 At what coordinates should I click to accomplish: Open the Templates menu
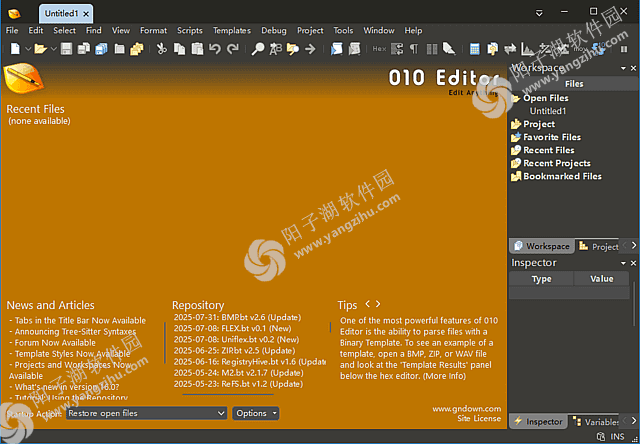pos(232,31)
